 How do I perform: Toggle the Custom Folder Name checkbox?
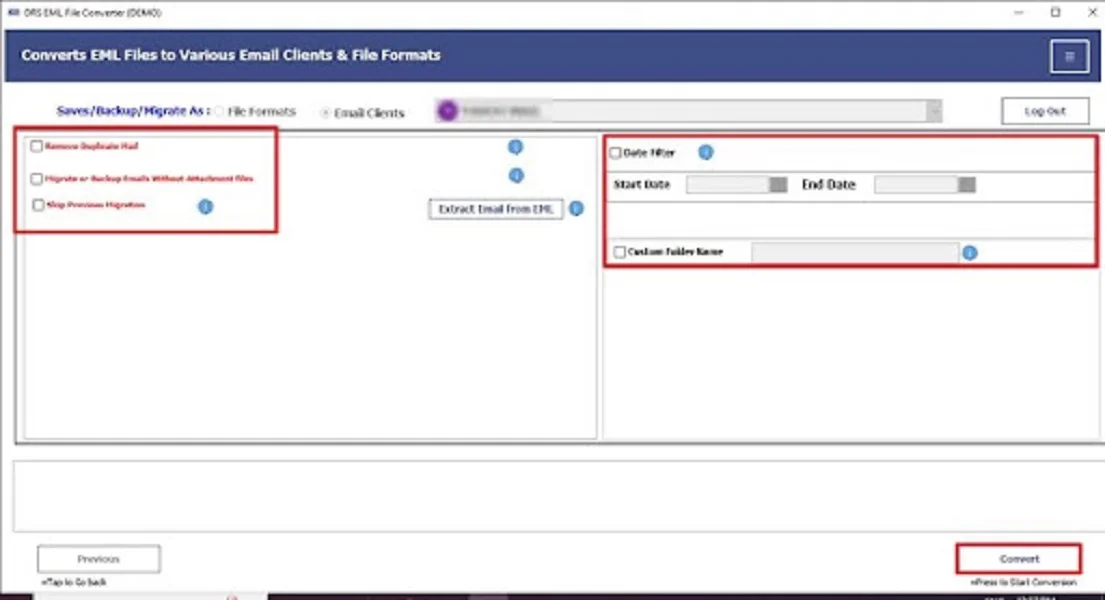[618, 252]
